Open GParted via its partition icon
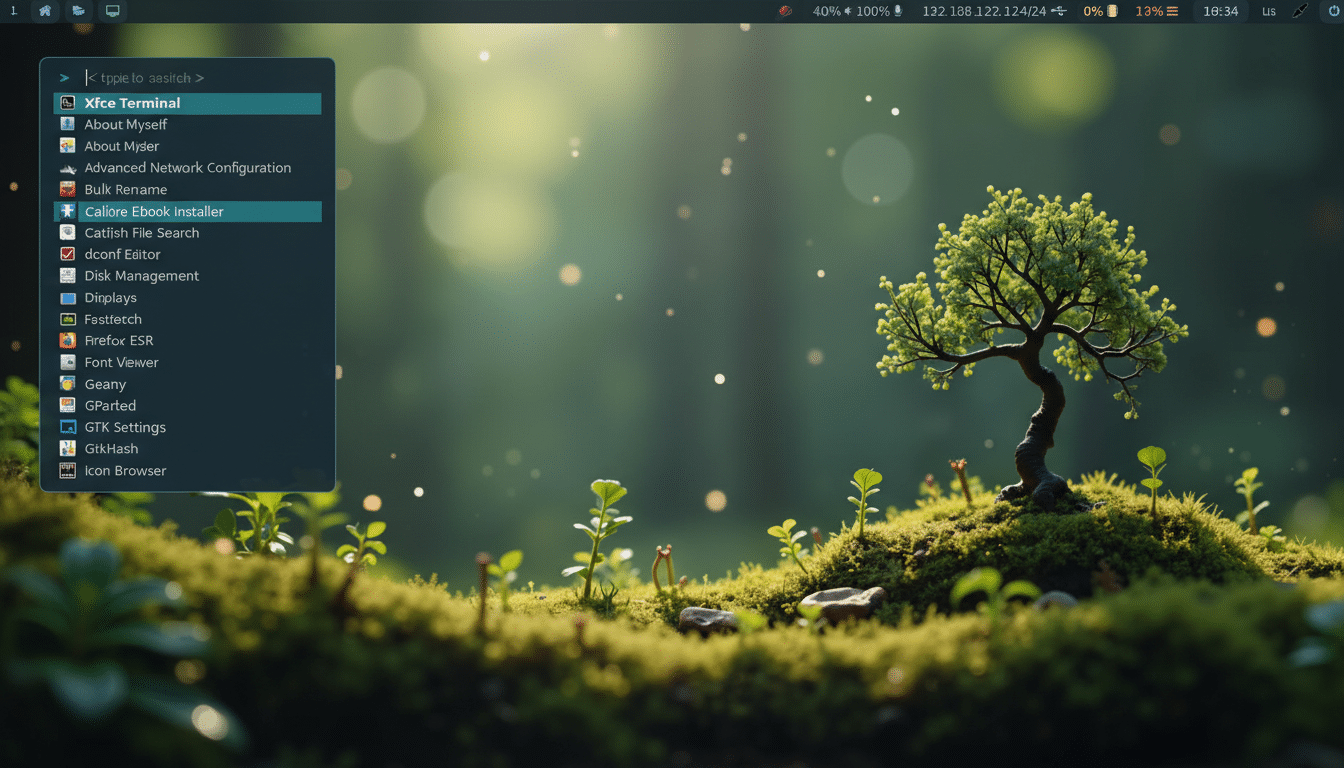Image resolution: width=1344 pixels, height=768 pixels. pos(67,405)
